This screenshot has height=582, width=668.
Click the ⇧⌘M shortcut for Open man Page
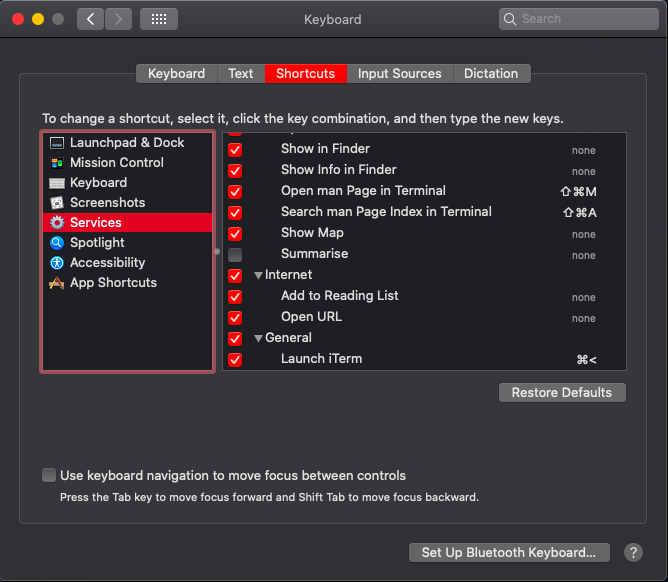(x=578, y=192)
